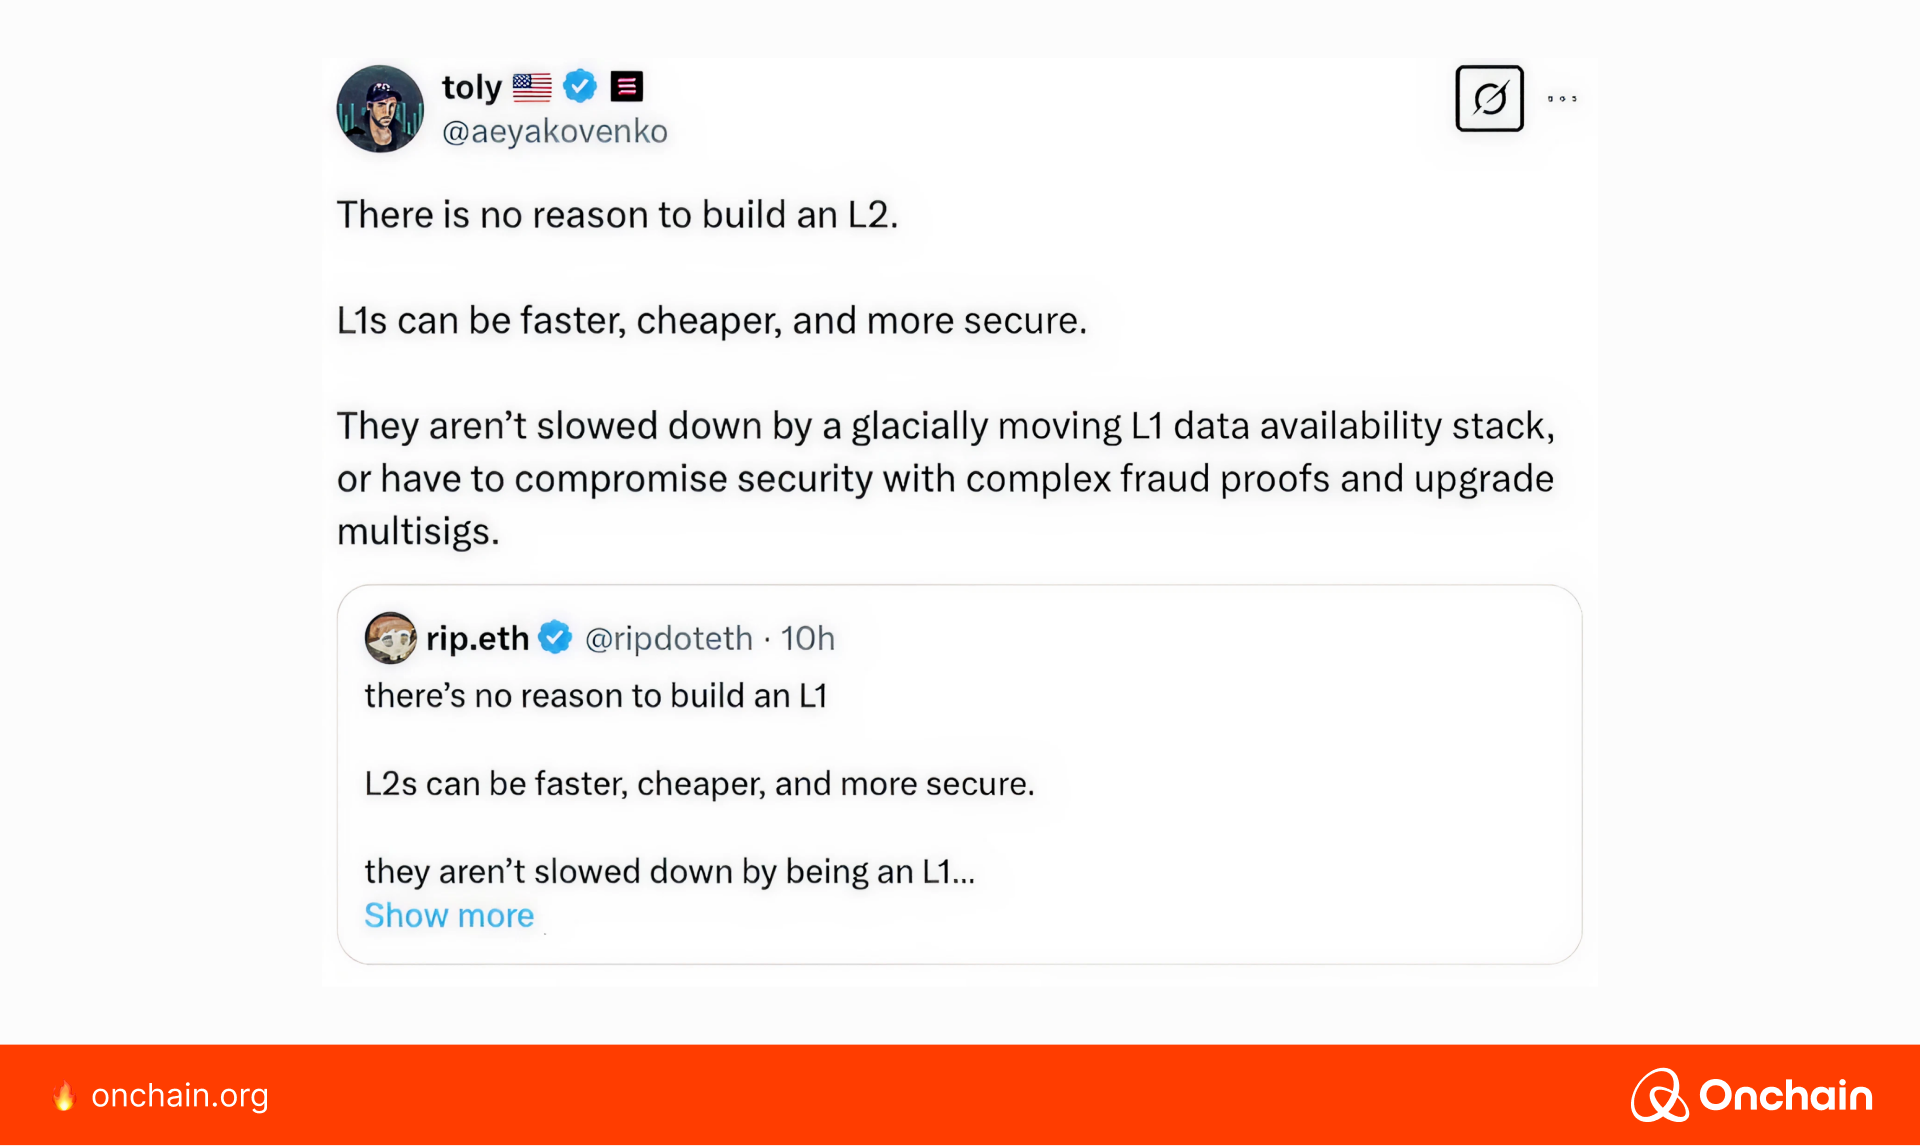The height and width of the screenshot is (1146, 1920).
Task: Expand quoted tweet with Show more
Action: (449, 915)
